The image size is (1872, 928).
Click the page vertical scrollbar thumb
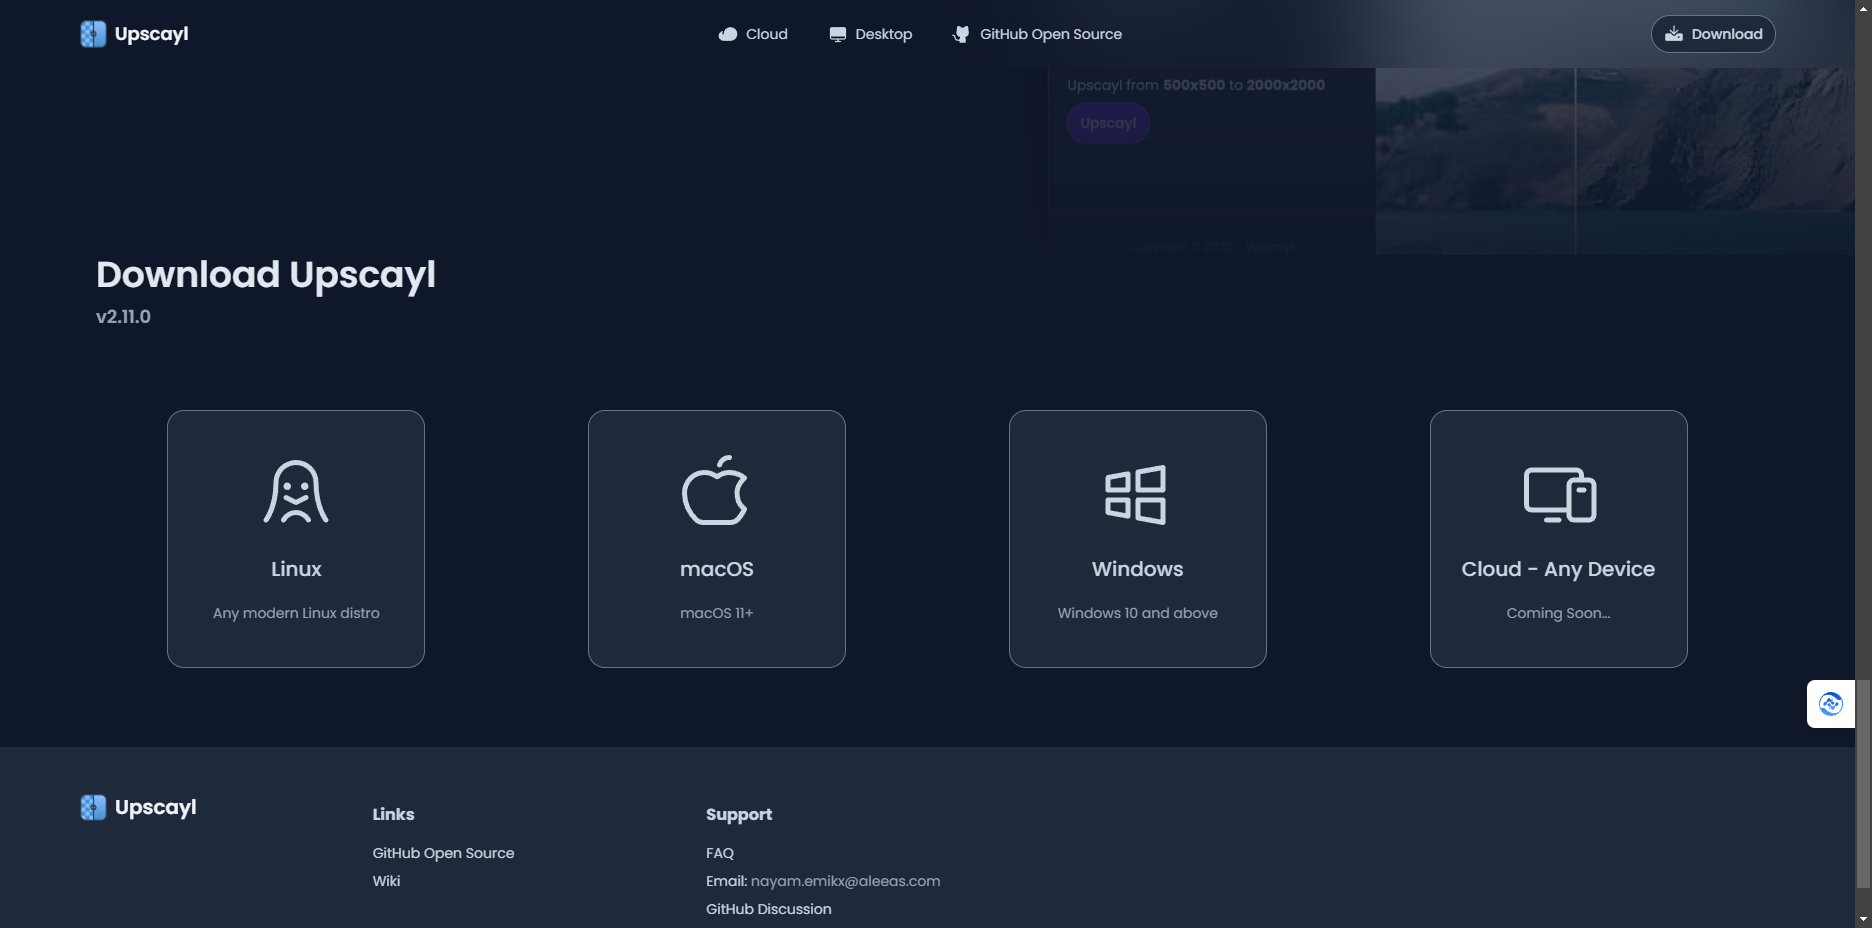click(x=1863, y=783)
